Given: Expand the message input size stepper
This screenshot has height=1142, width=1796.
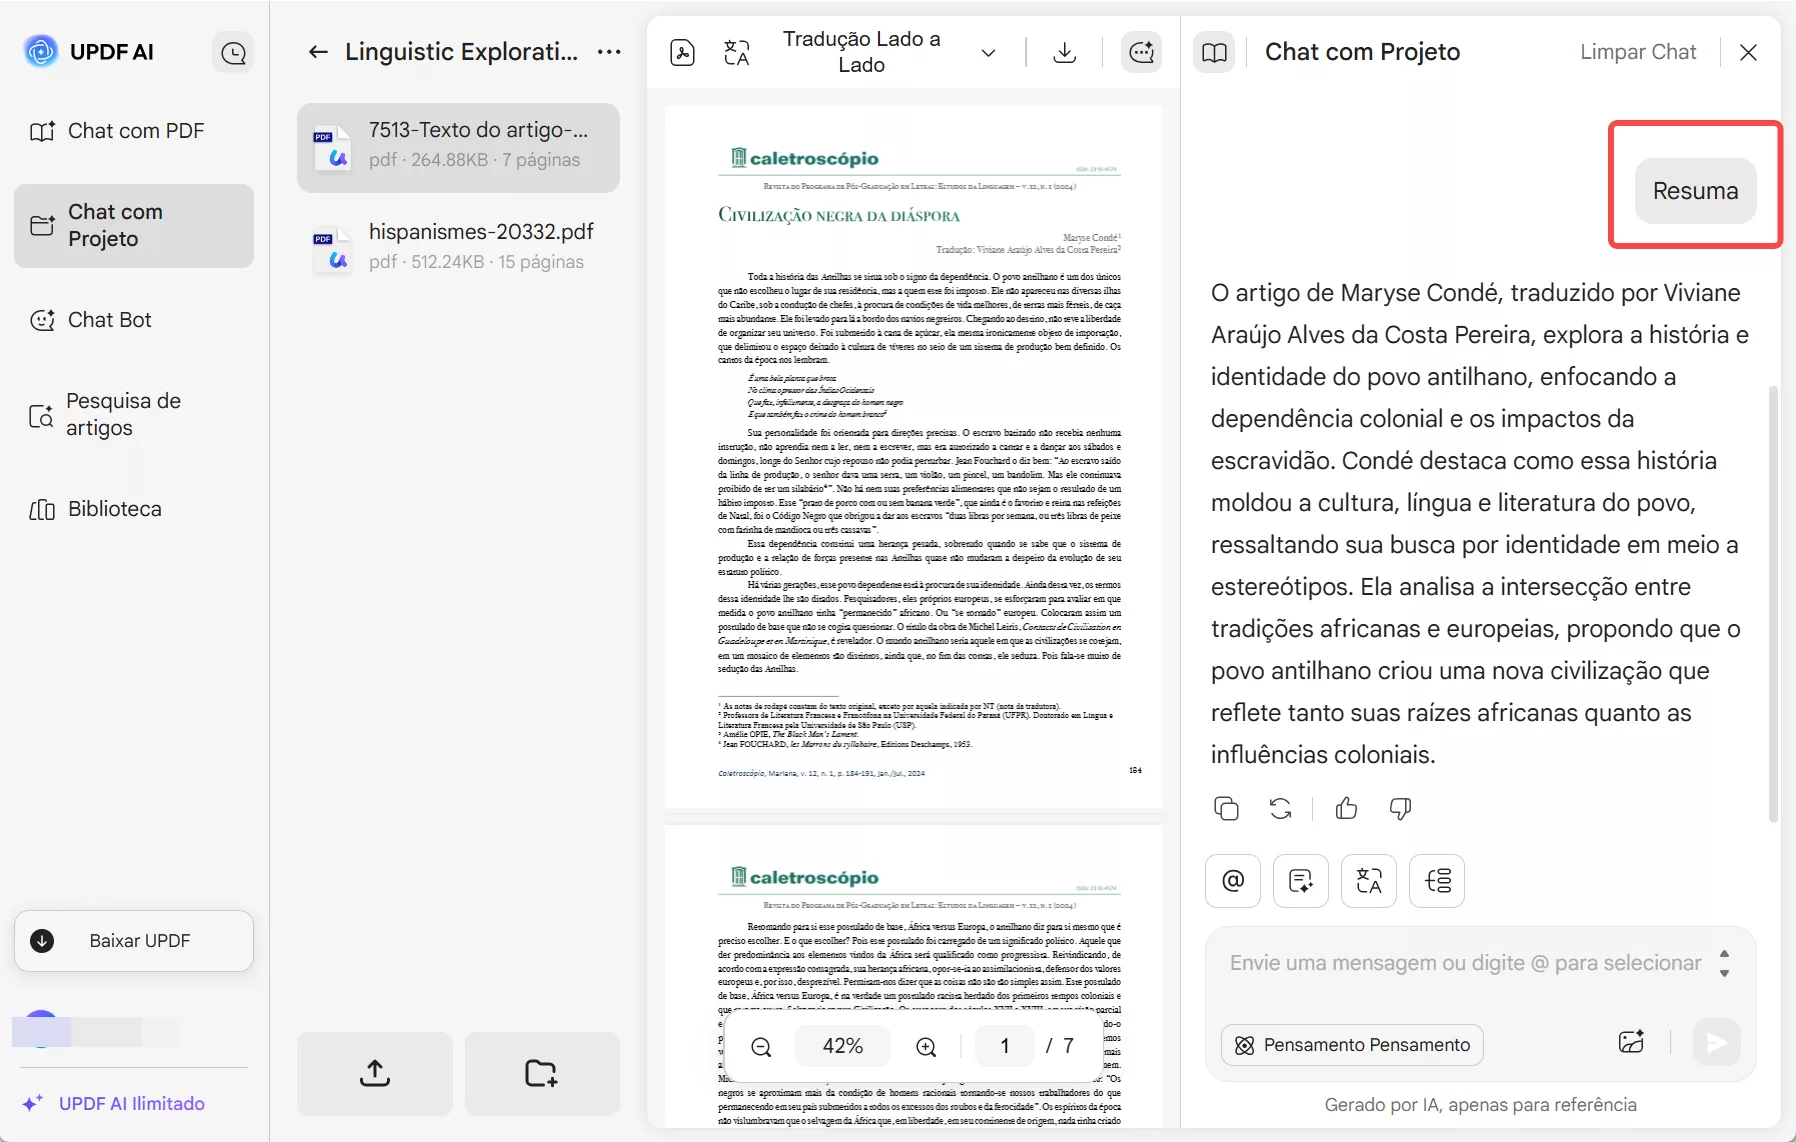Looking at the screenshot, I should (x=1724, y=963).
